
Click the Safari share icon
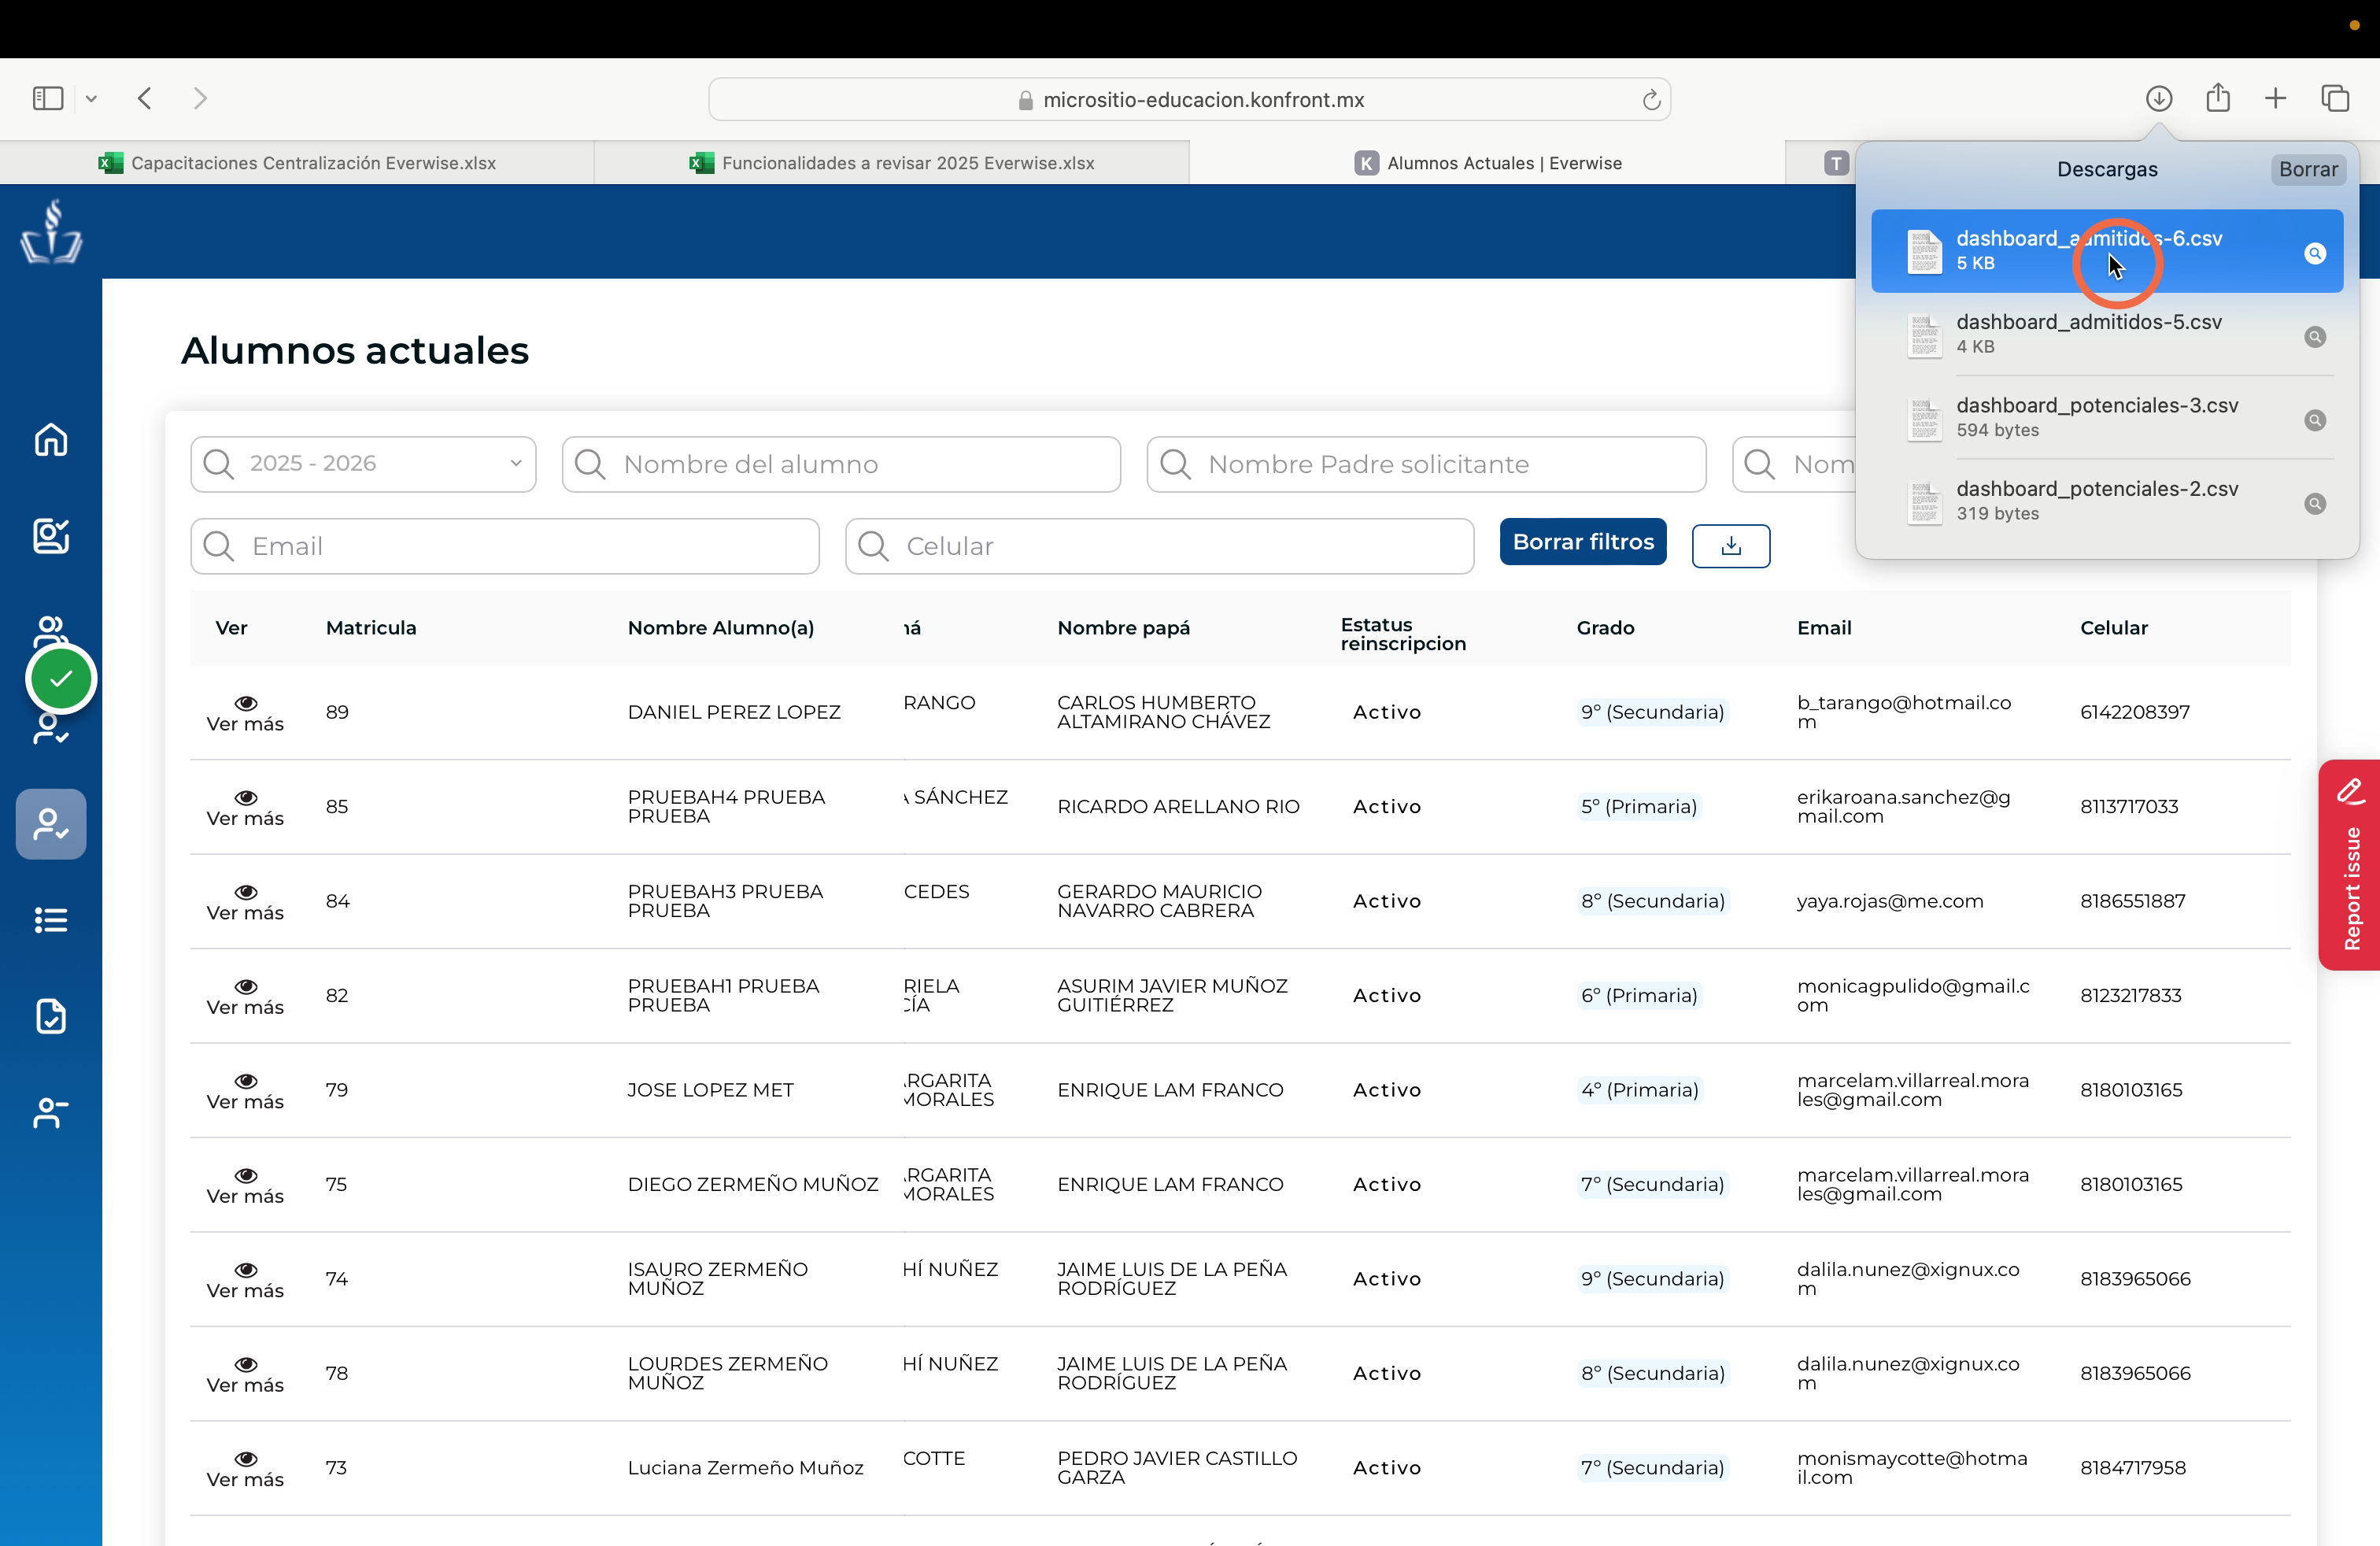pyautogui.click(x=2218, y=98)
